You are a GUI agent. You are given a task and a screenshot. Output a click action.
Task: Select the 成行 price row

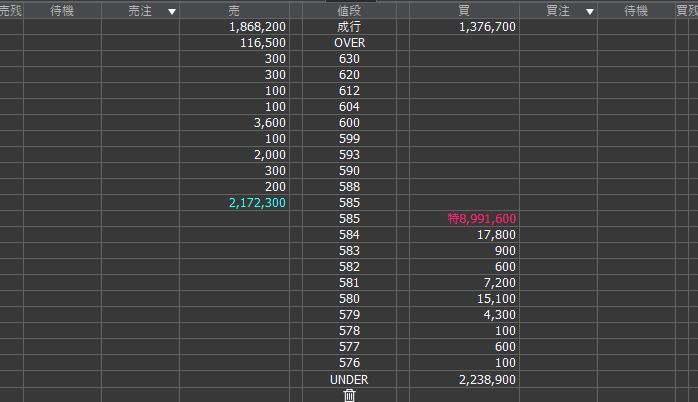click(x=349, y=27)
